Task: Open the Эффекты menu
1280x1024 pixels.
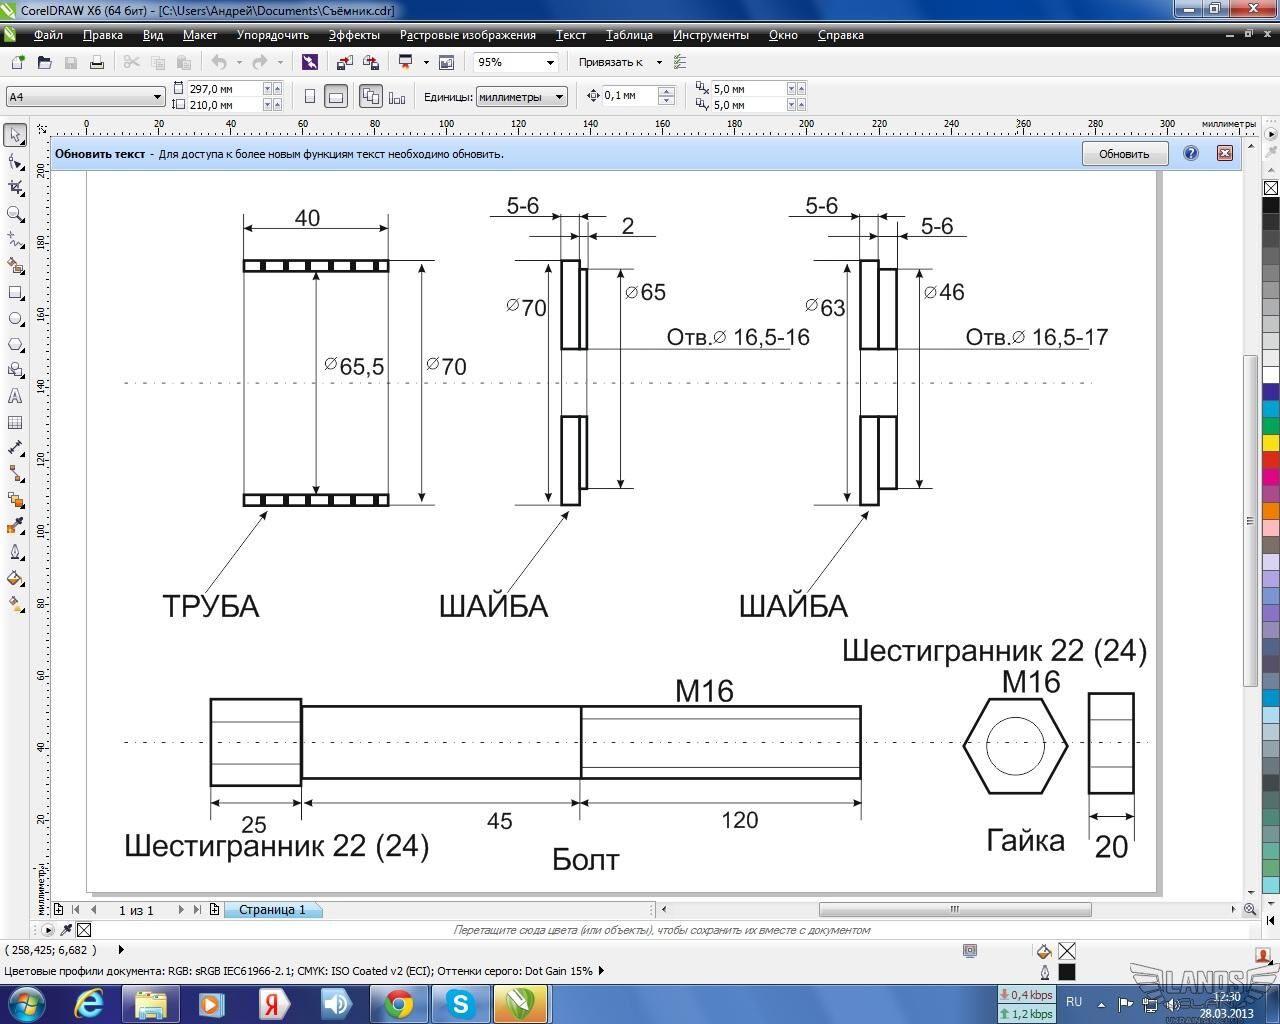Action: click(x=354, y=35)
